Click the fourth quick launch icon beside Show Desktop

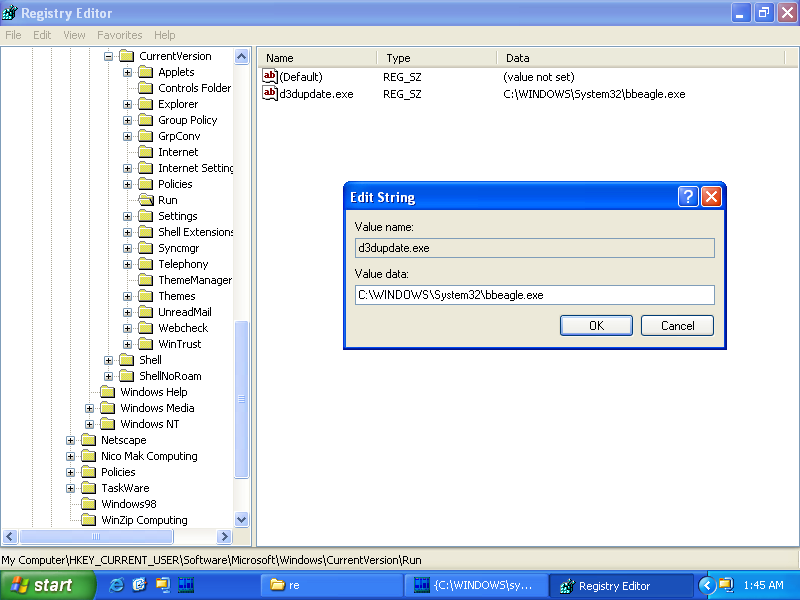[186, 585]
